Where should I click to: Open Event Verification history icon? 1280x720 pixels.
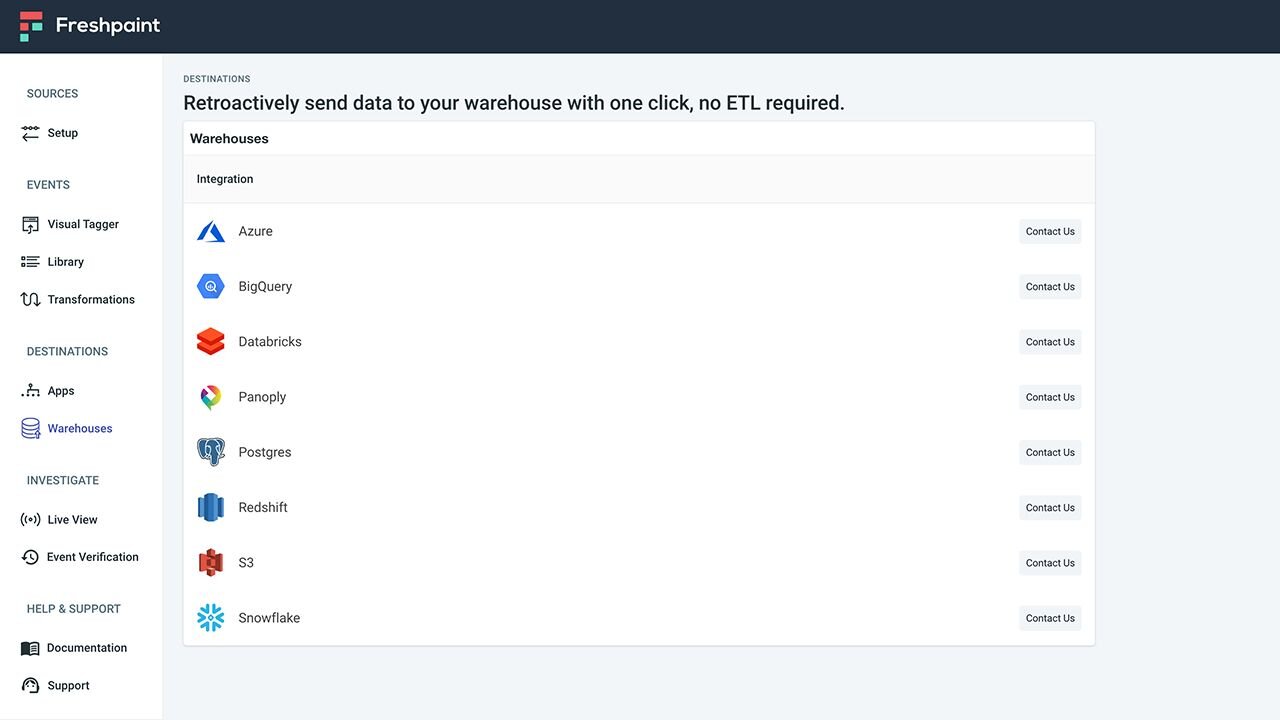[x=31, y=557]
